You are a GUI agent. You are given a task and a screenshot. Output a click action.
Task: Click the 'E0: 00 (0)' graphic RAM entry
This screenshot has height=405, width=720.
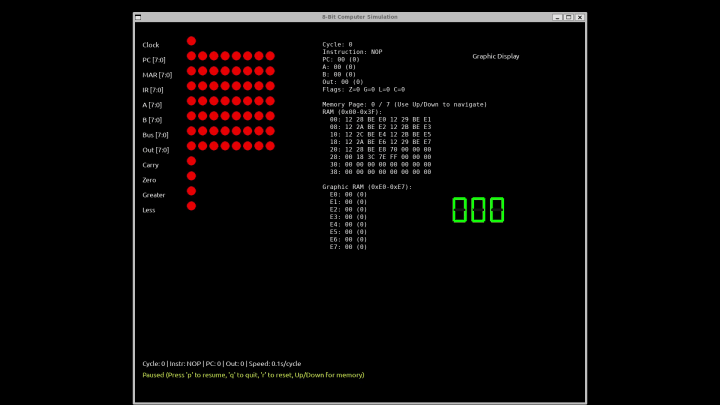pos(348,195)
